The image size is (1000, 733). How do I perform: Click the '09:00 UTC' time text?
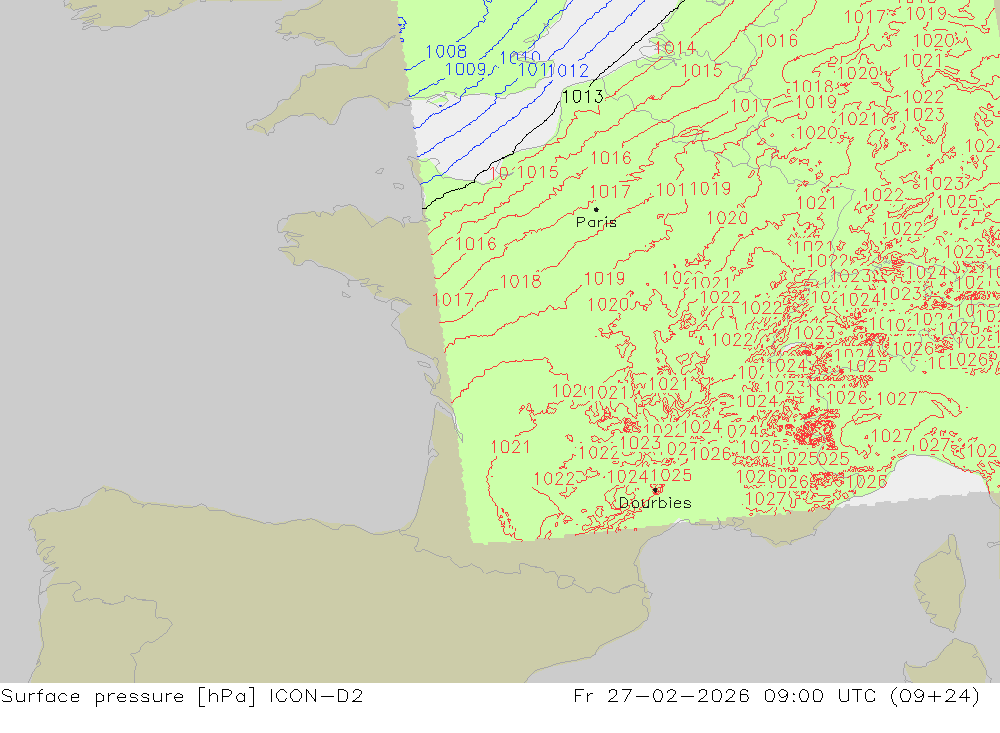pos(820,695)
